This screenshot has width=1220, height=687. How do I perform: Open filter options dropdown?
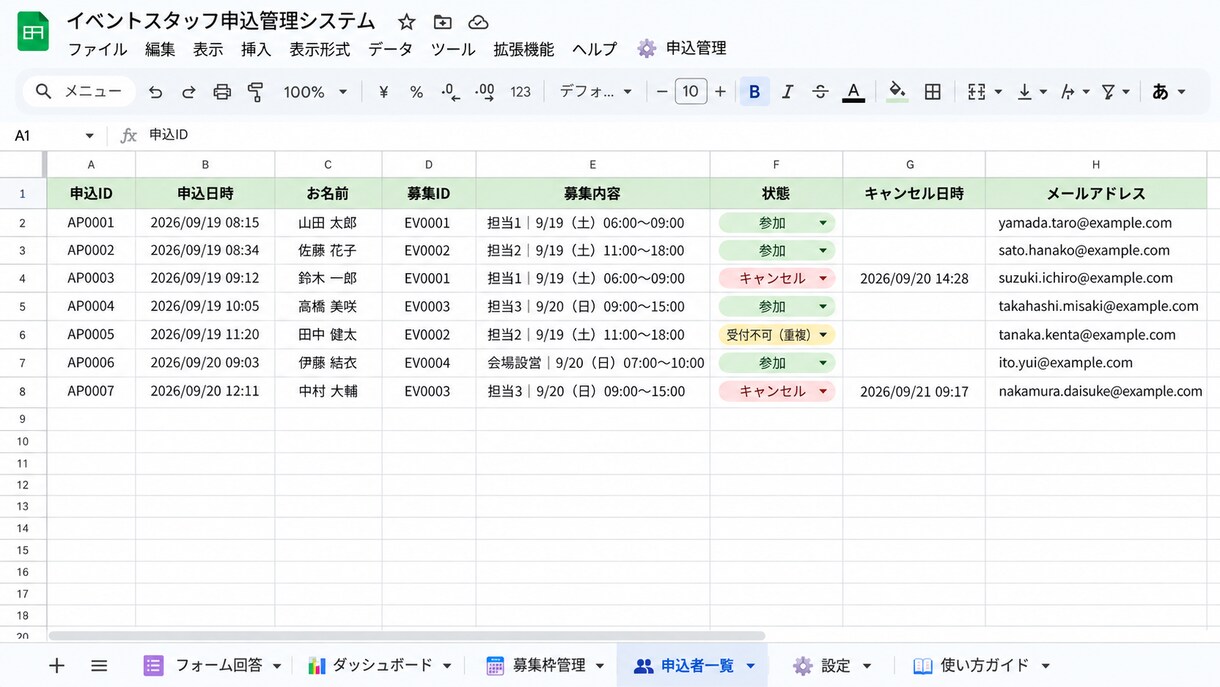(x=1115, y=92)
